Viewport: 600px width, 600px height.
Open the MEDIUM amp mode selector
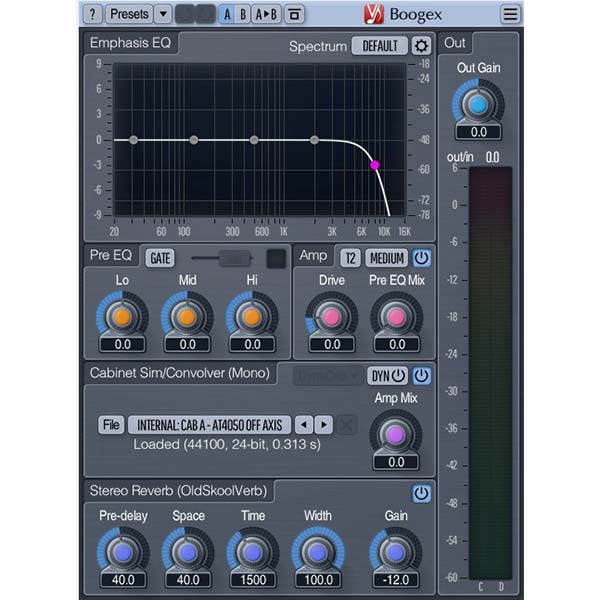[x=386, y=258]
